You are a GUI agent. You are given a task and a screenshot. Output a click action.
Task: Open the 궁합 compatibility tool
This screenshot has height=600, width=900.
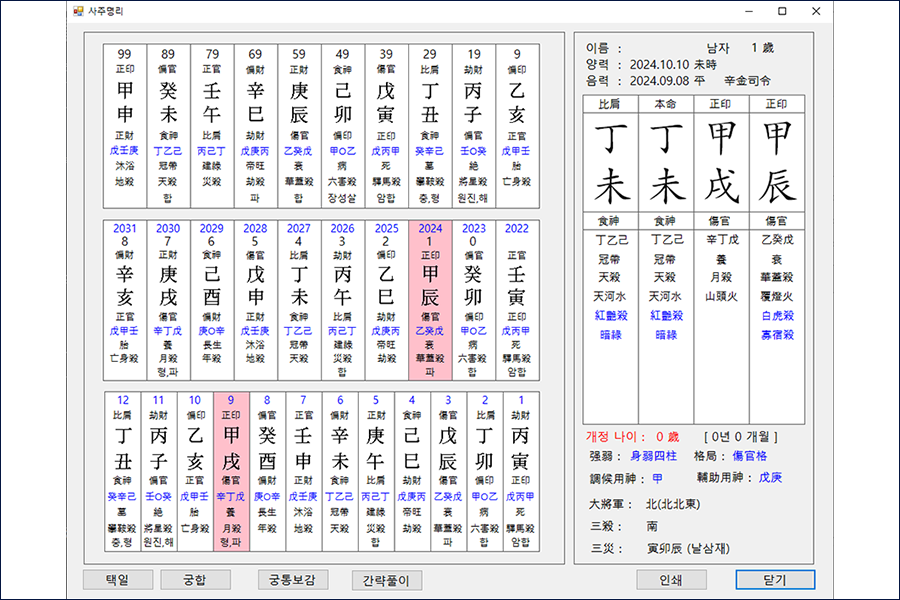click(x=196, y=581)
